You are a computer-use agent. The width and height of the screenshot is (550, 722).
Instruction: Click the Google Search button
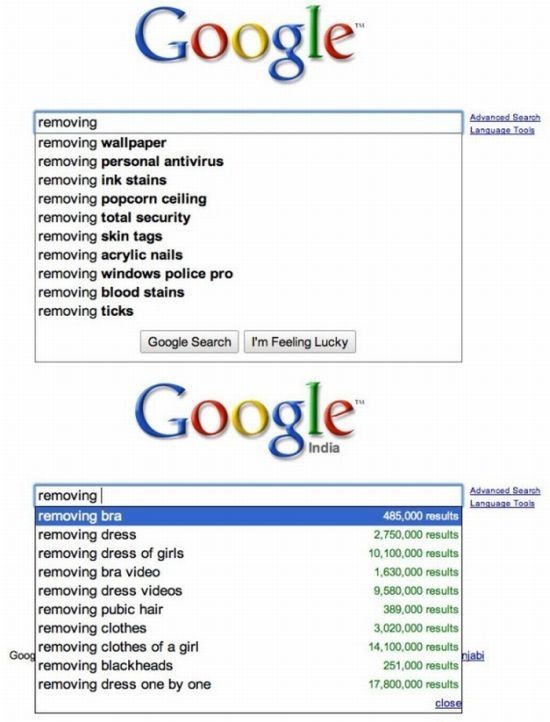pos(189,342)
